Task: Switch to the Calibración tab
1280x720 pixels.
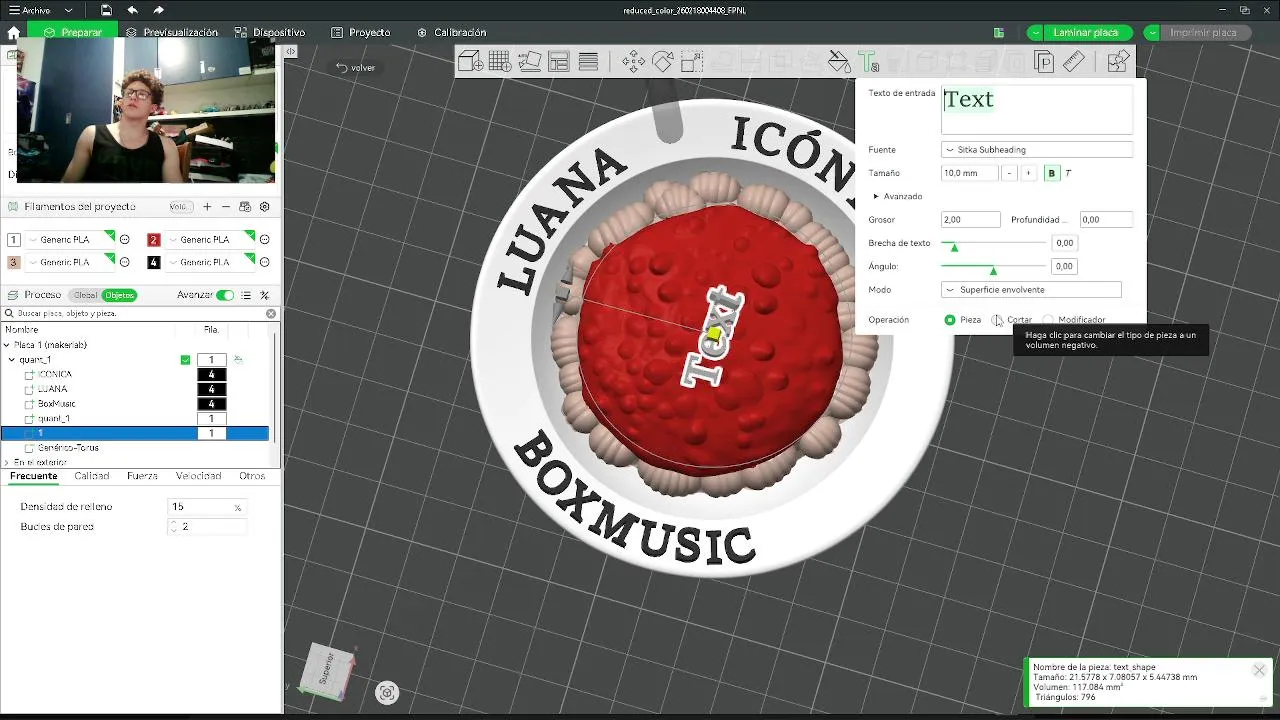Action: (451, 32)
